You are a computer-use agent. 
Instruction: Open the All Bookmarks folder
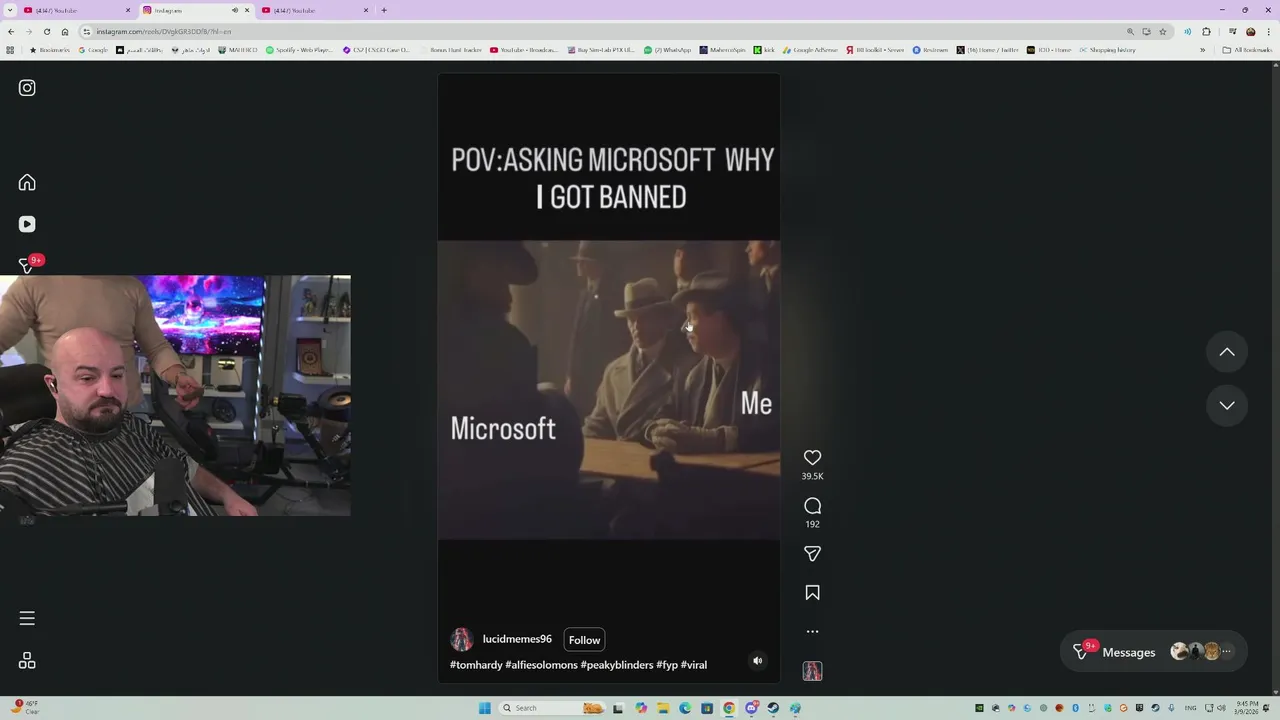pos(1247,50)
